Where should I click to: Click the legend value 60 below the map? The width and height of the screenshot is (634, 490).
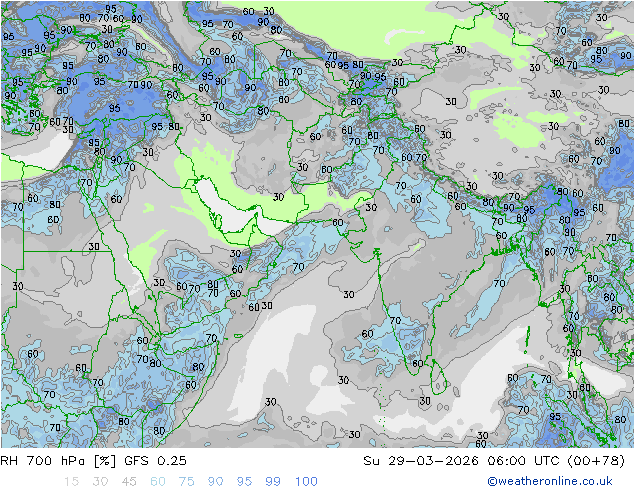point(158,481)
